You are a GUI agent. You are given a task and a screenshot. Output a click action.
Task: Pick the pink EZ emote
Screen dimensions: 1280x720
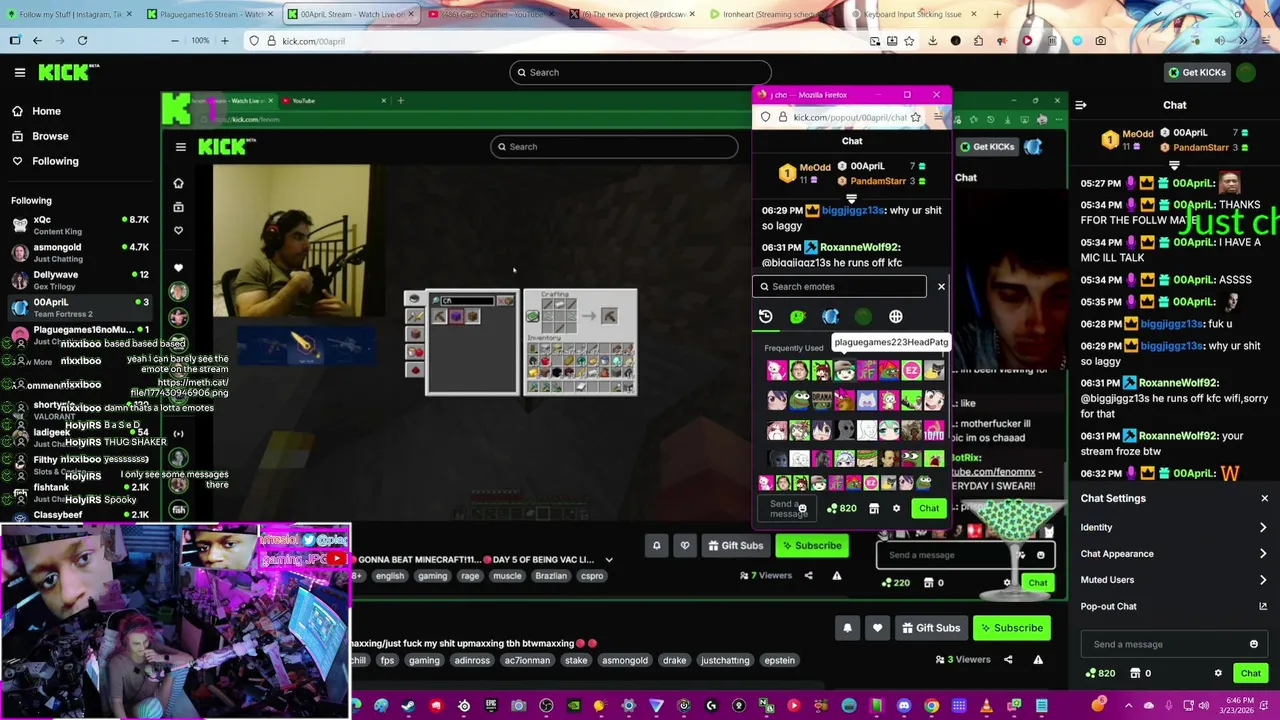(x=911, y=372)
